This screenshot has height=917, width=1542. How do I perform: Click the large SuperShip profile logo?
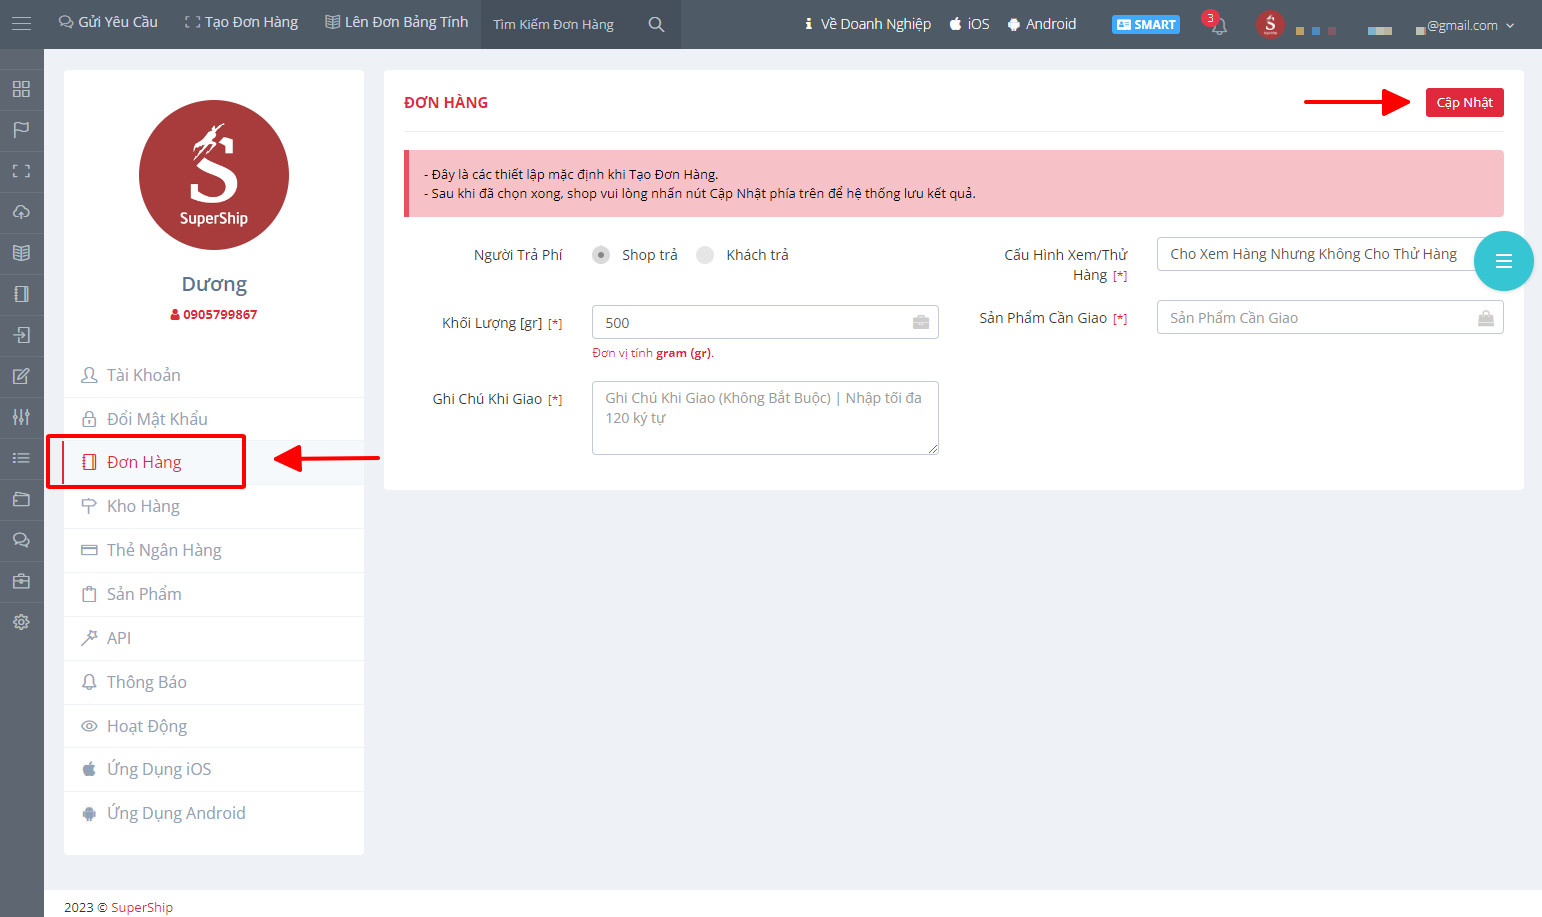point(214,175)
